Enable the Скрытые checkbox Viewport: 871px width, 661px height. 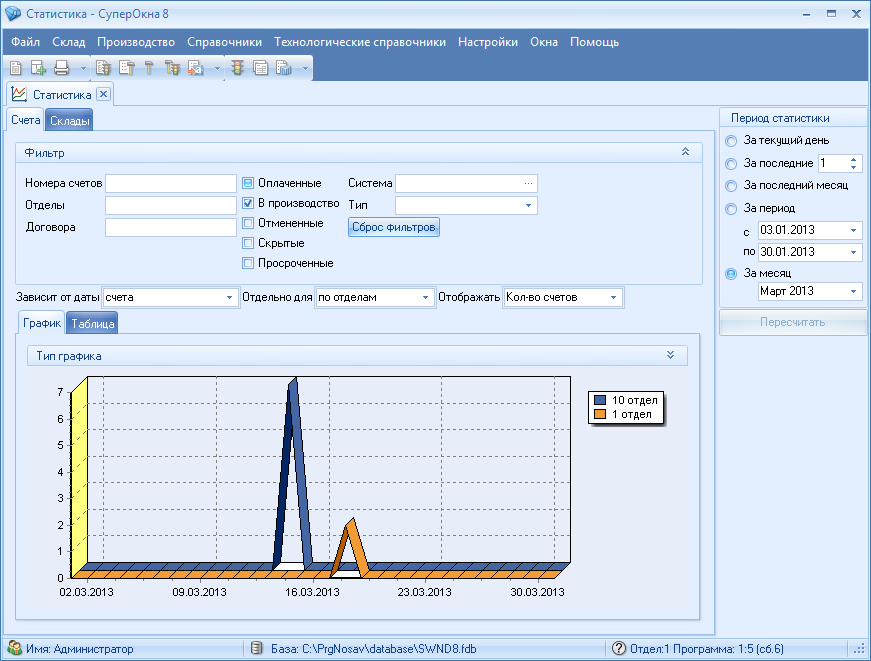coord(248,243)
